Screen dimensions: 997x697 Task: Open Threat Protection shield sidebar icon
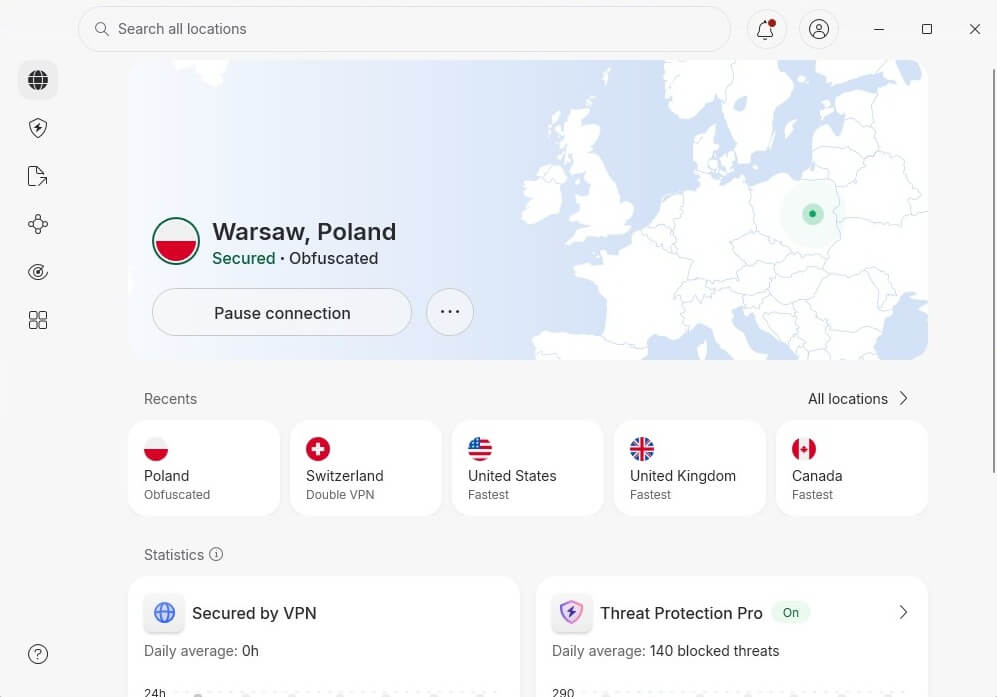pos(38,128)
